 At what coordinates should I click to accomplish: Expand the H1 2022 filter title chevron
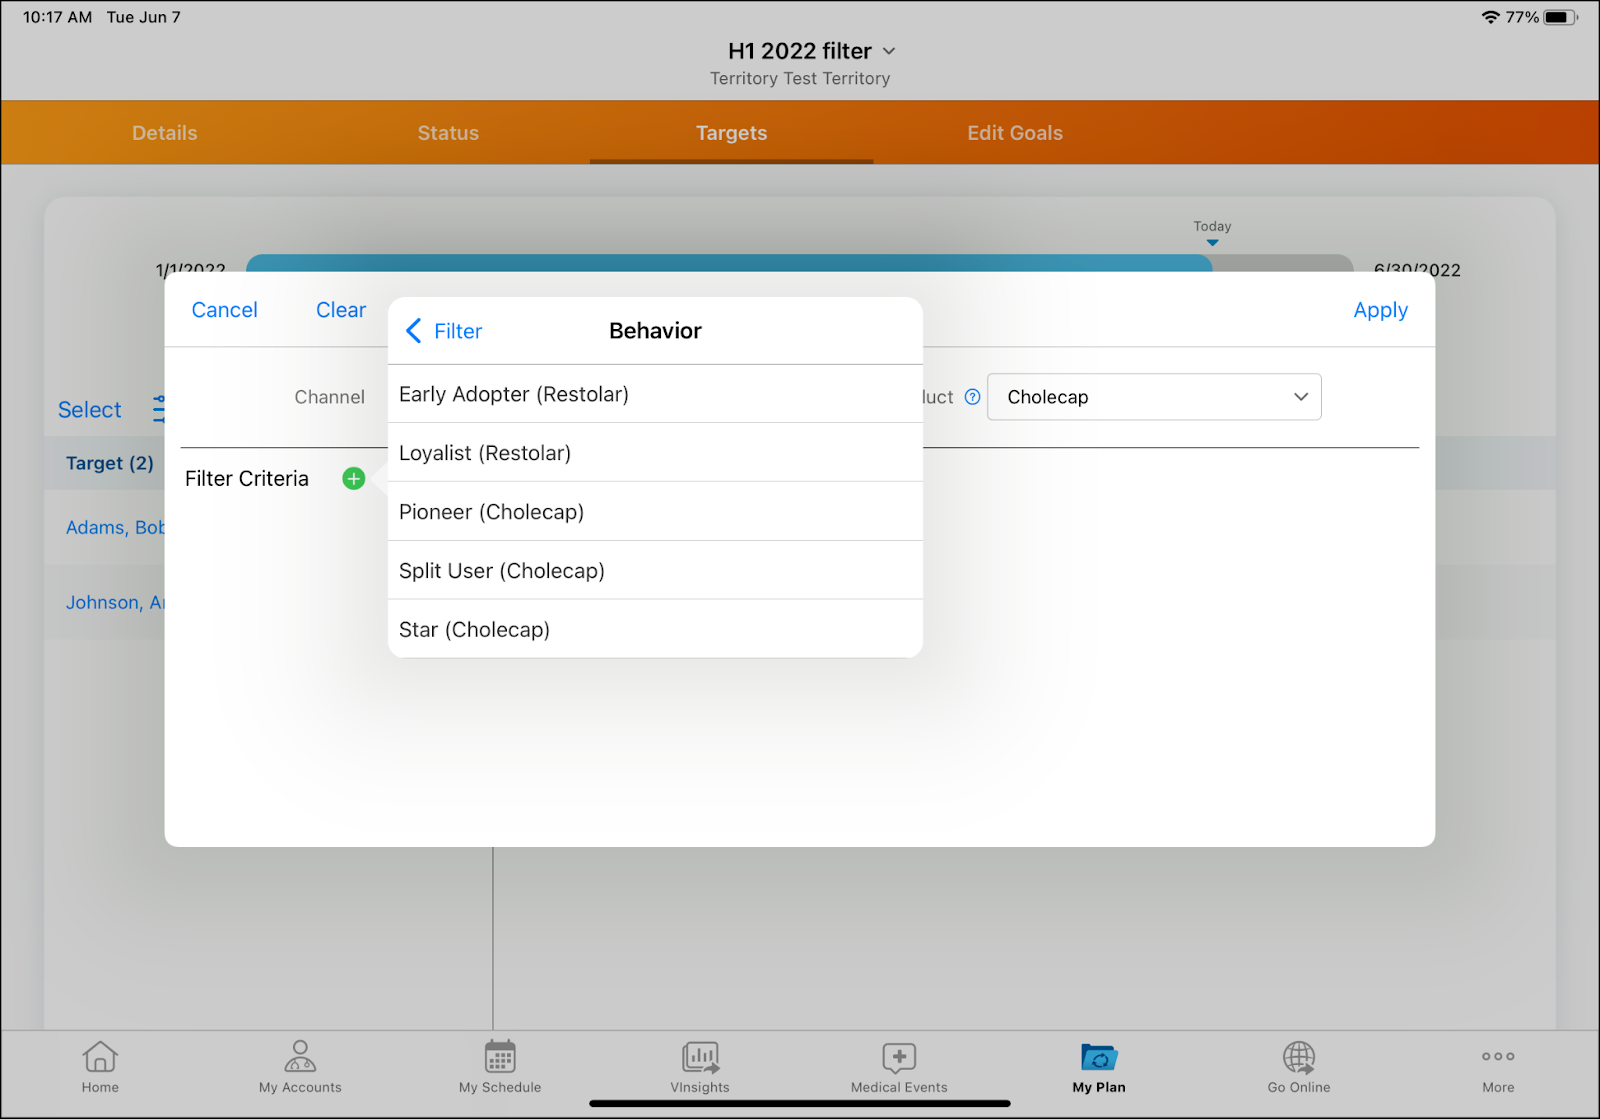pyautogui.click(x=889, y=51)
